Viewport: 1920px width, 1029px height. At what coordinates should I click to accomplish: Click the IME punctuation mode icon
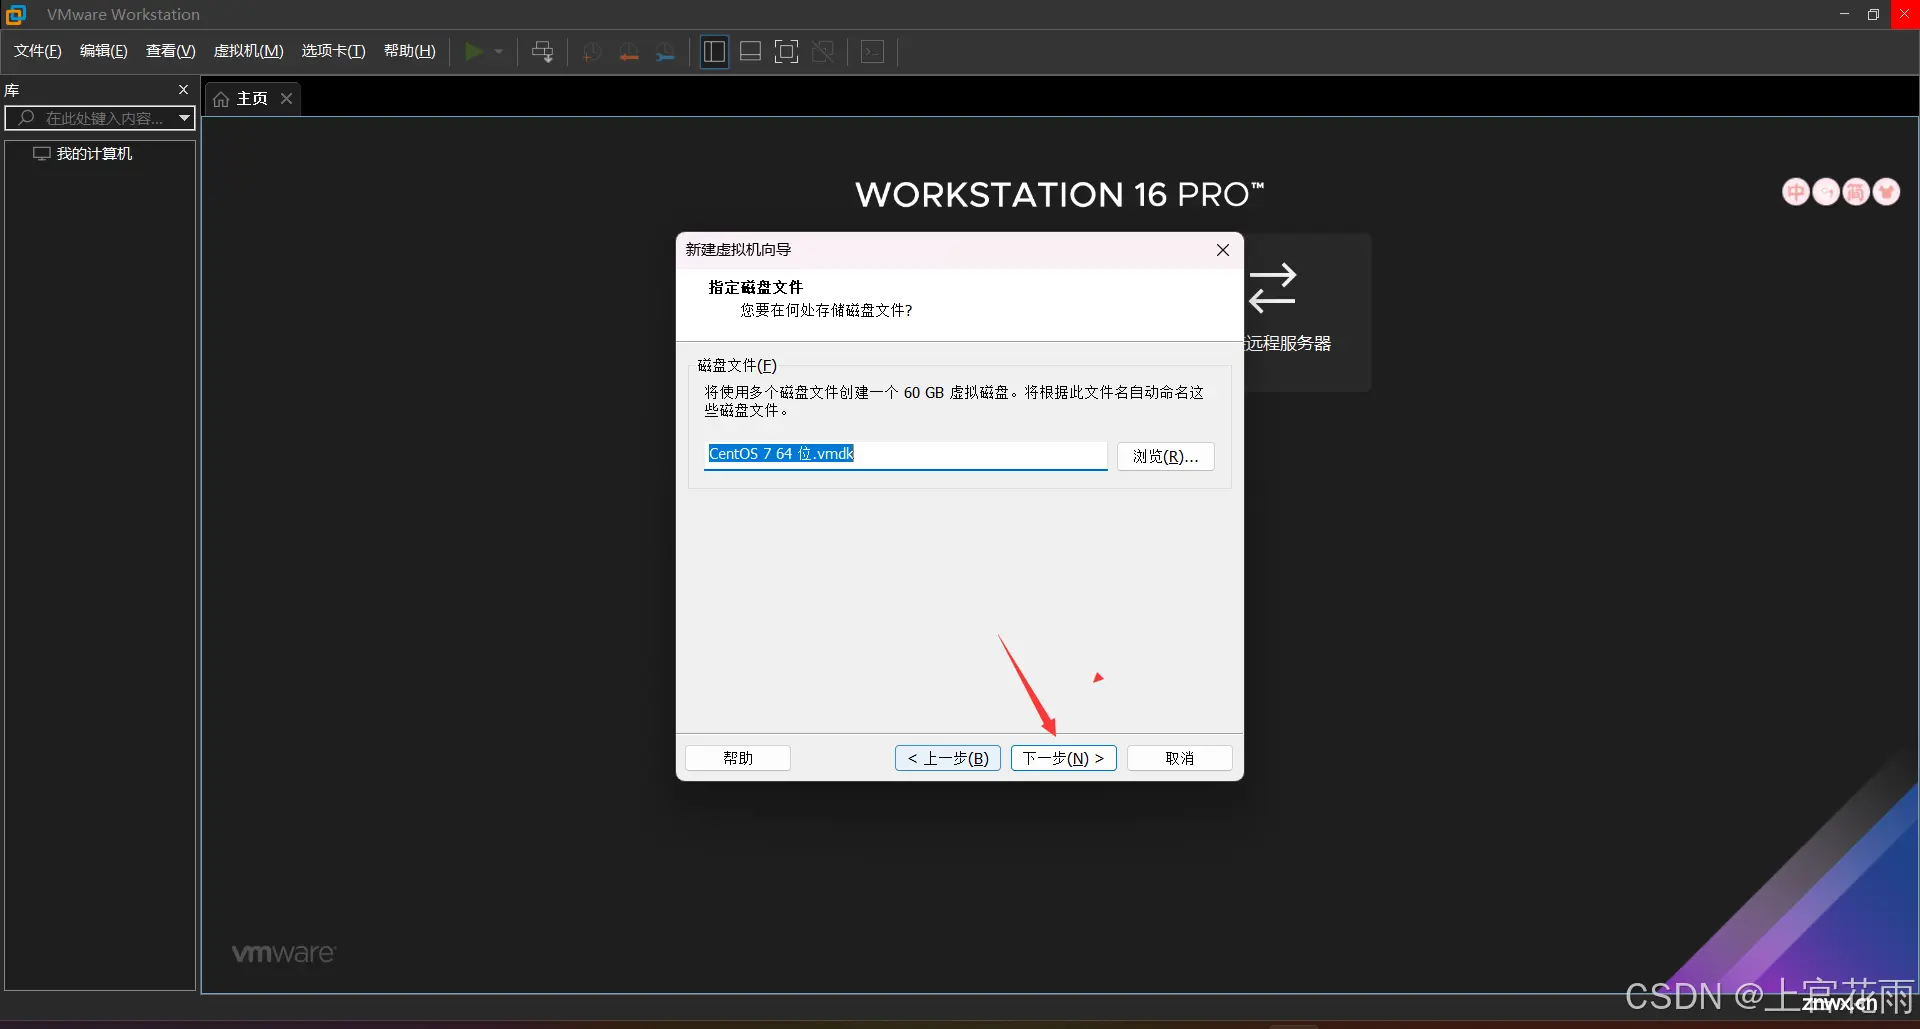1826,191
